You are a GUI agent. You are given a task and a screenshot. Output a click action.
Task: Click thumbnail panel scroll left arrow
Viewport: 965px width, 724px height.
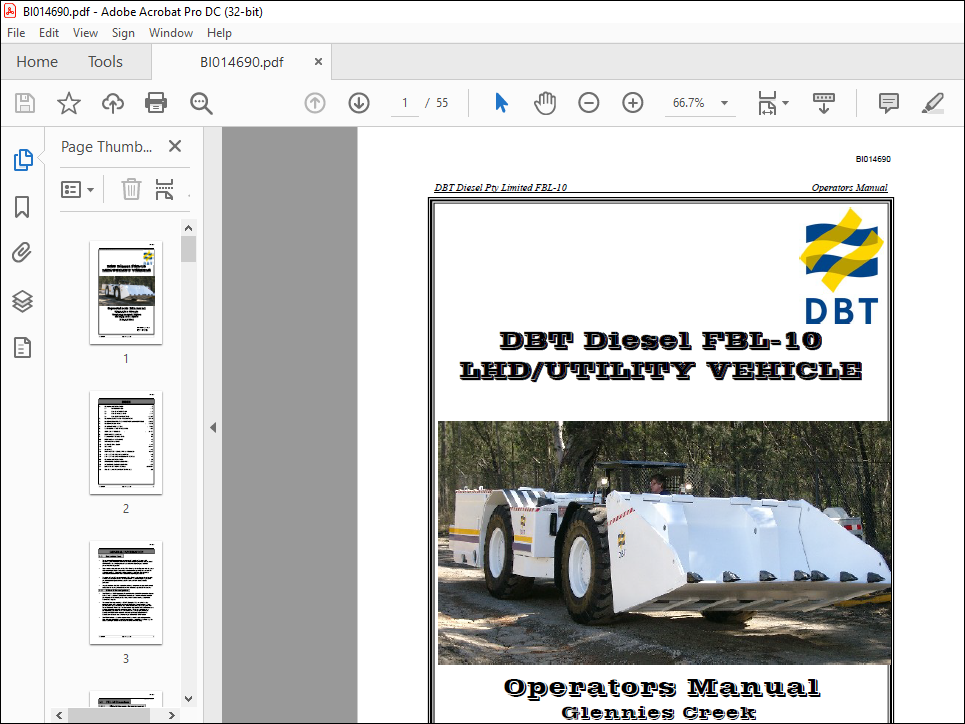coord(59,715)
